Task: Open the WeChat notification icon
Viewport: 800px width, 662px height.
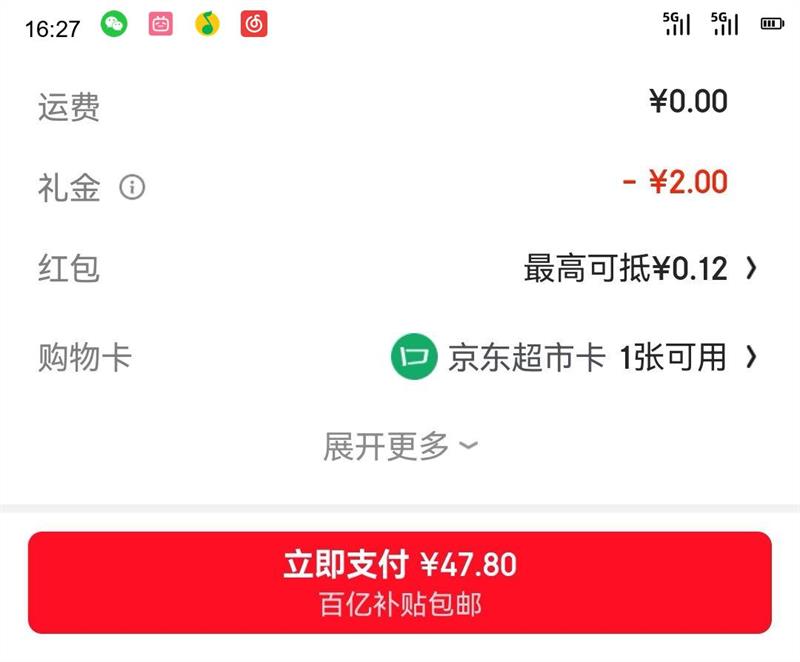Action: (114, 24)
